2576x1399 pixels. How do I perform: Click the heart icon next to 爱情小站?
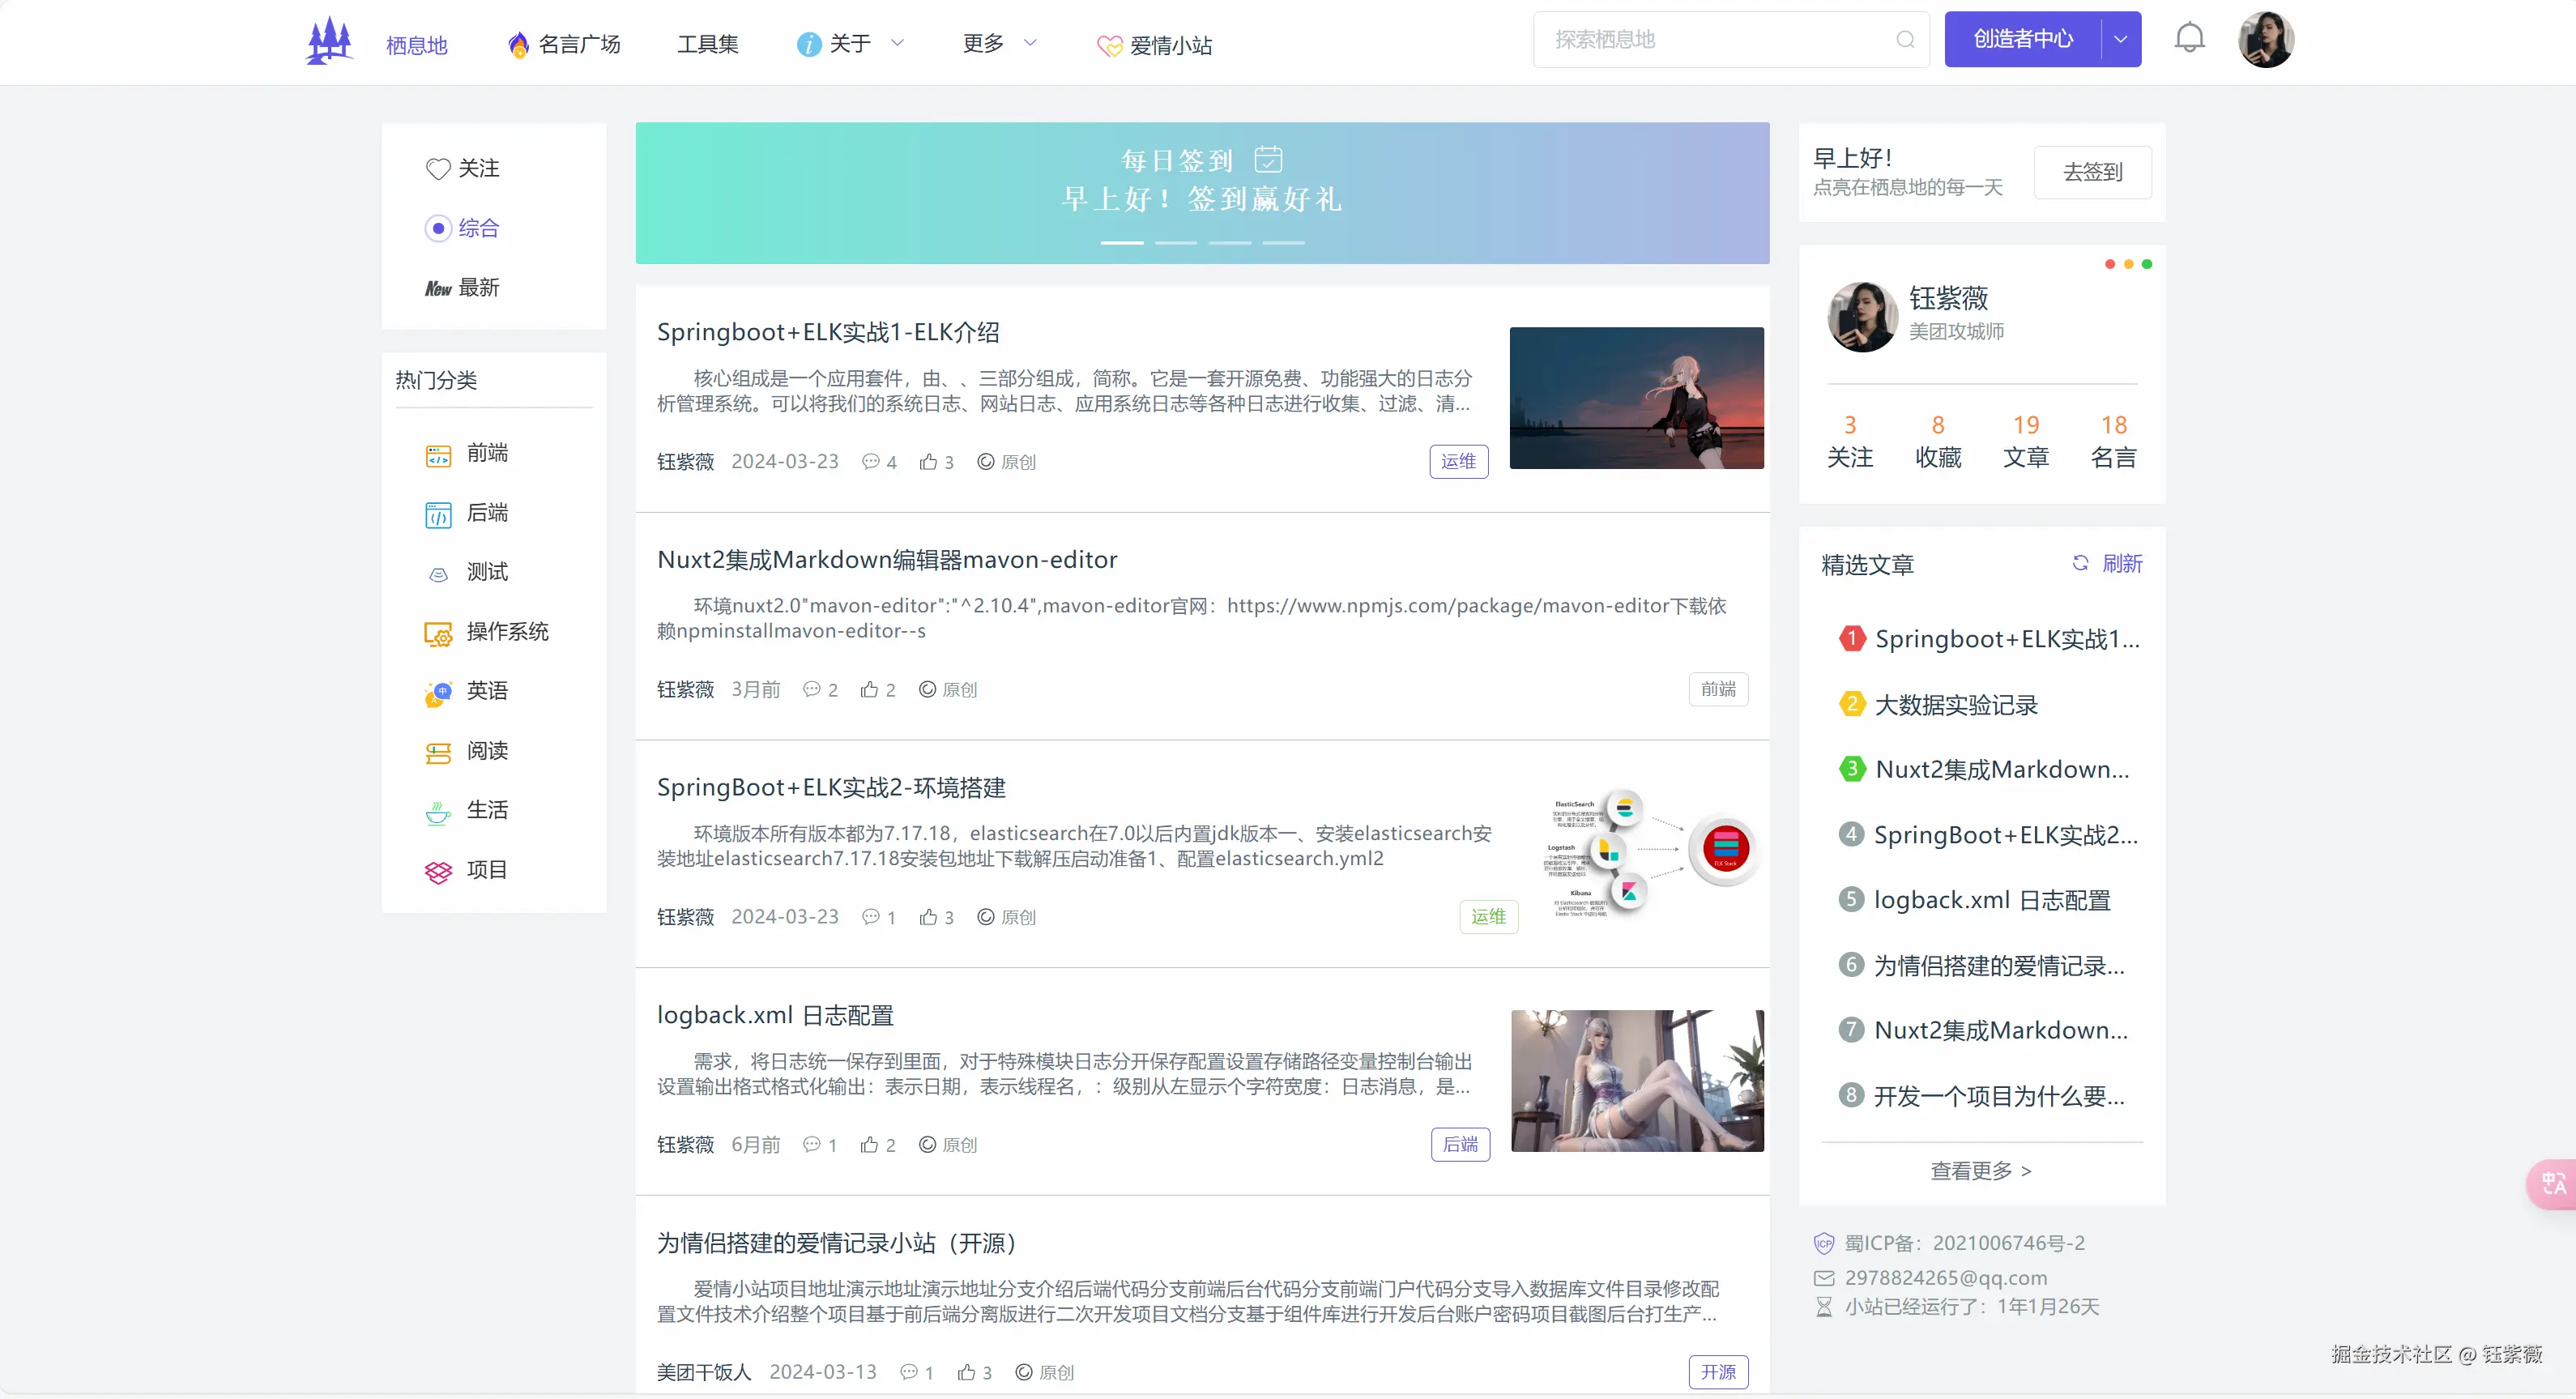(x=1109, y=45)
